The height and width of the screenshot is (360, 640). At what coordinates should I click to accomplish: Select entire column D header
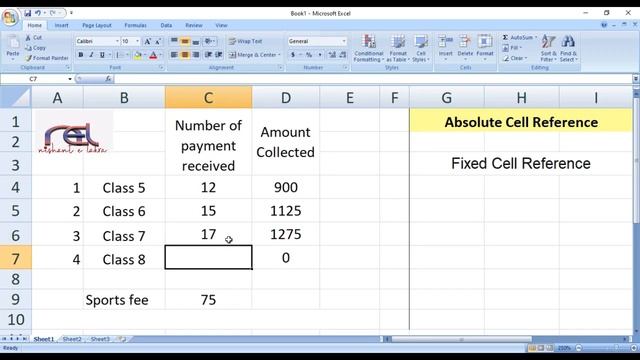(x=286, y=98)
